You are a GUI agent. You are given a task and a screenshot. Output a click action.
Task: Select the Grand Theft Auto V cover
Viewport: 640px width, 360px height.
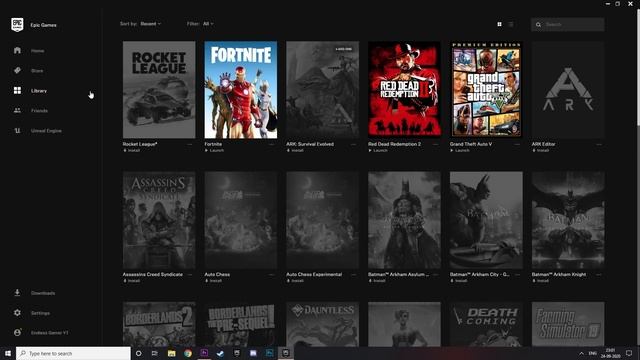pos(486,89)
